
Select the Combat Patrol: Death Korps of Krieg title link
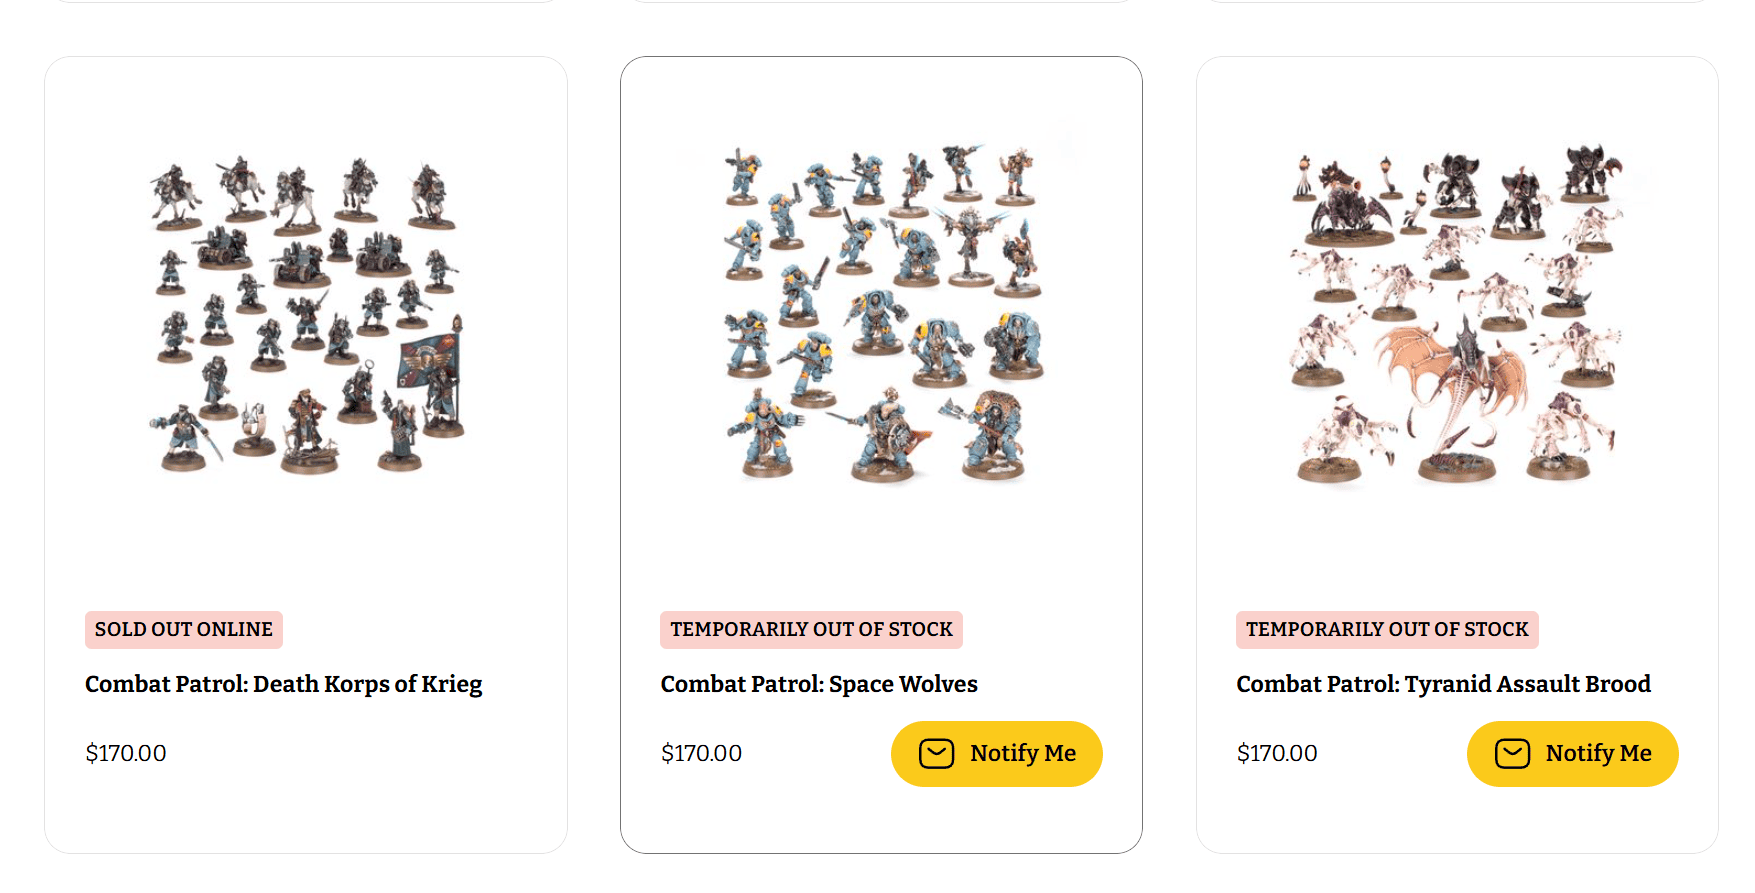[283, 684]
